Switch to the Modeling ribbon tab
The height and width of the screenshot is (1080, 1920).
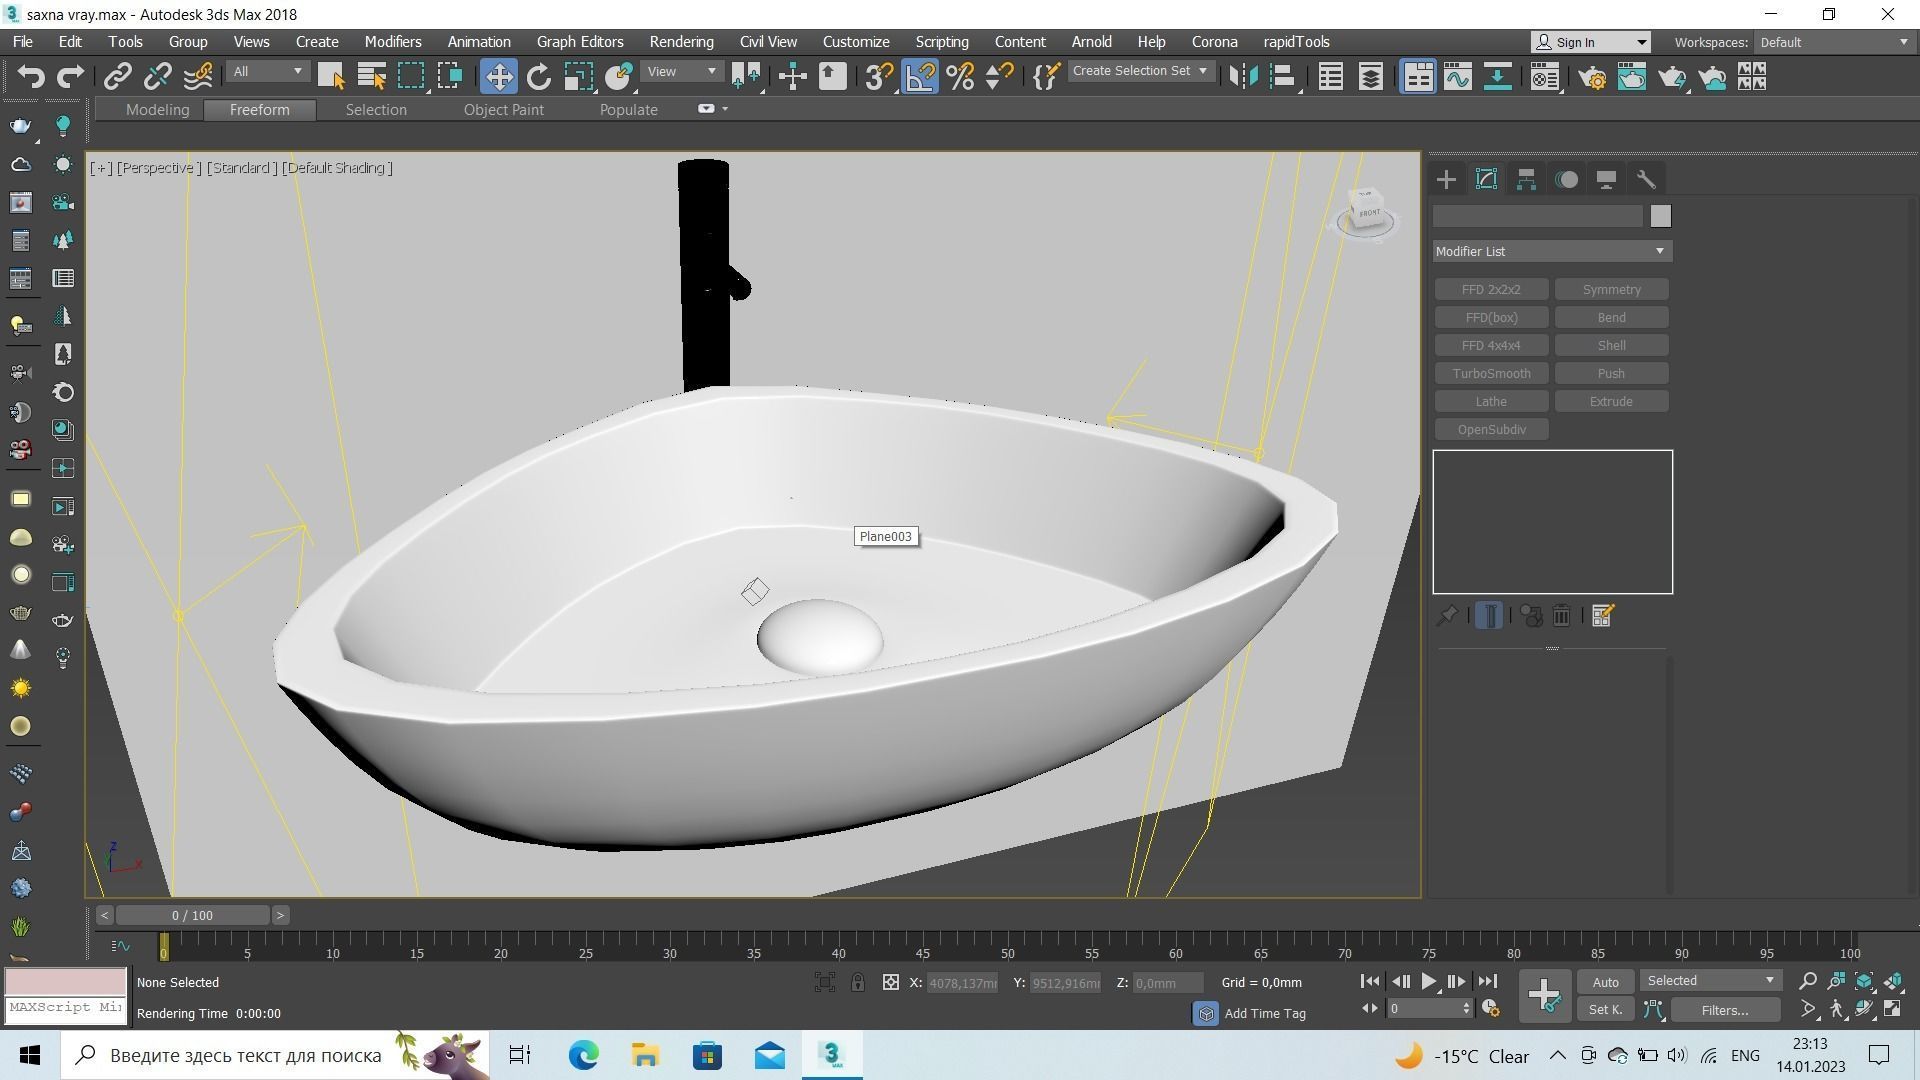(x=157, y=110)
